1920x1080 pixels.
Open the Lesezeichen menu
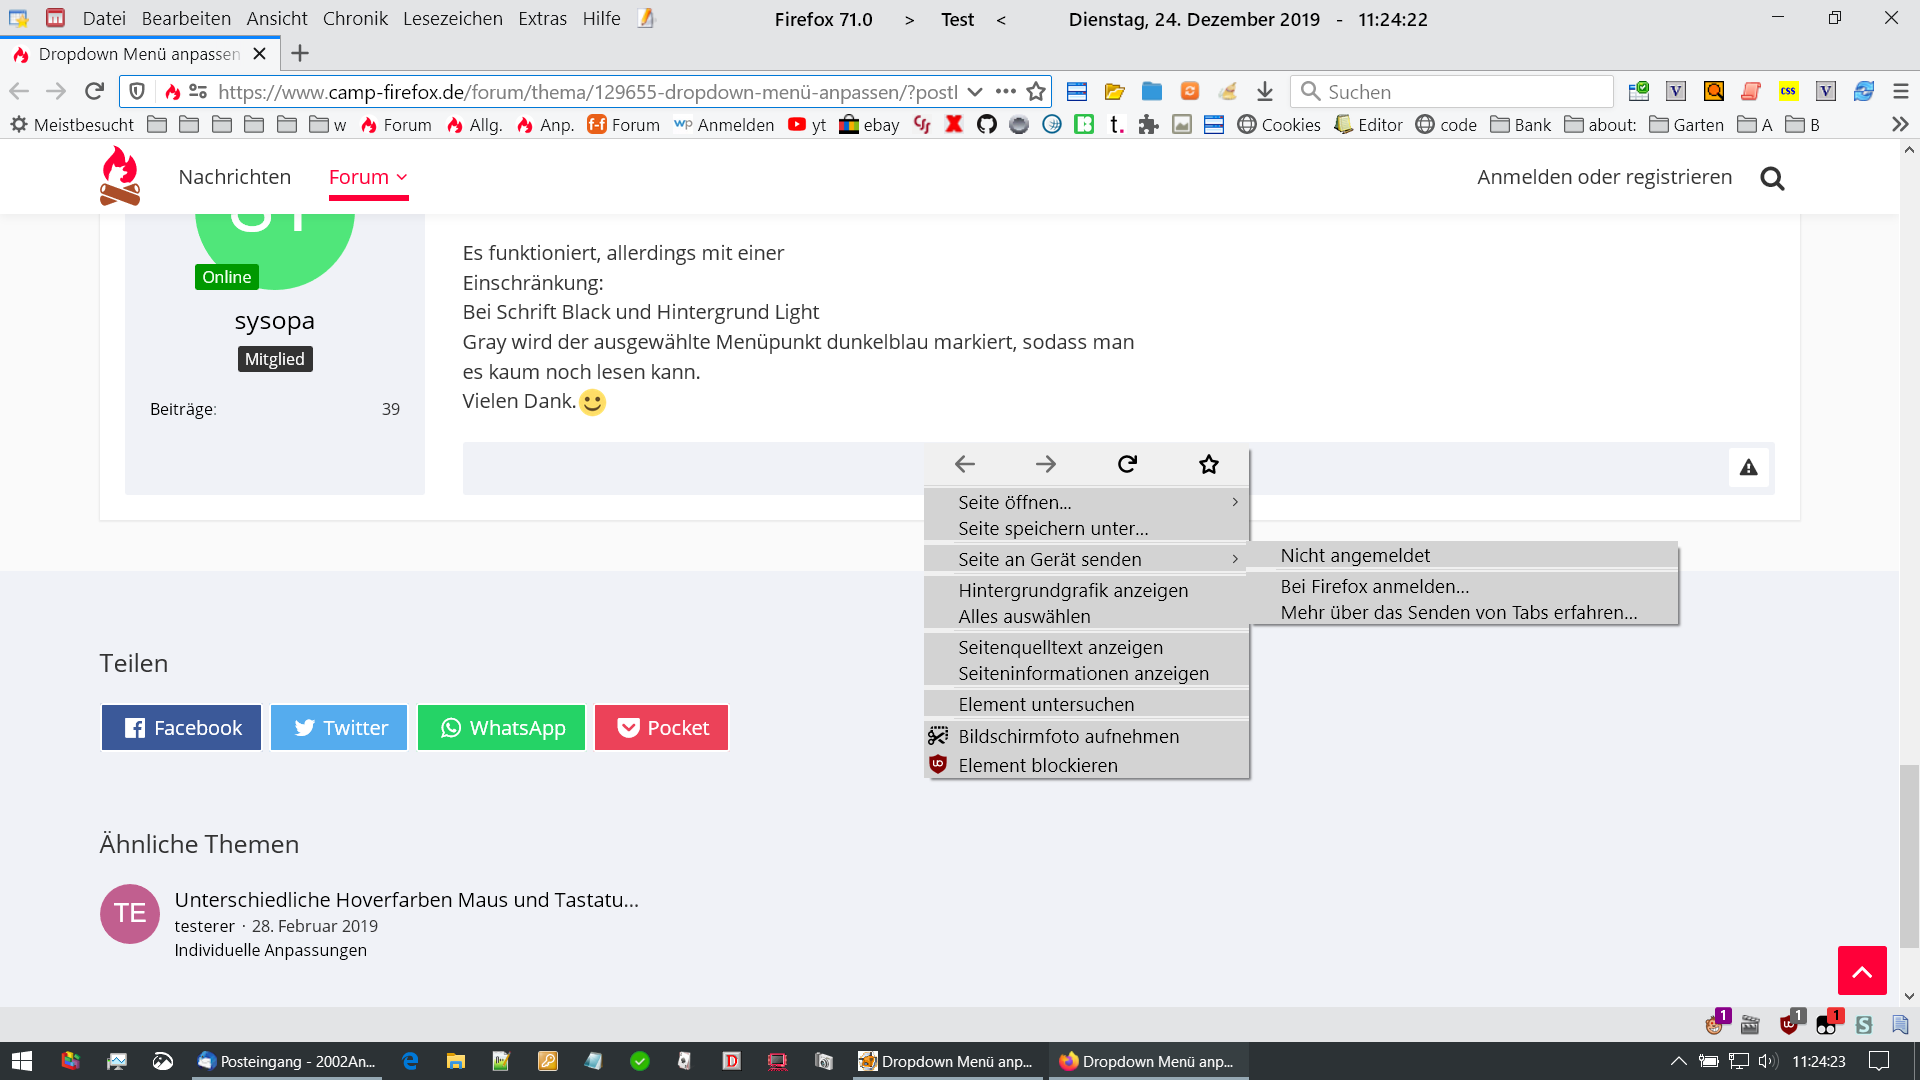[452, 19]
